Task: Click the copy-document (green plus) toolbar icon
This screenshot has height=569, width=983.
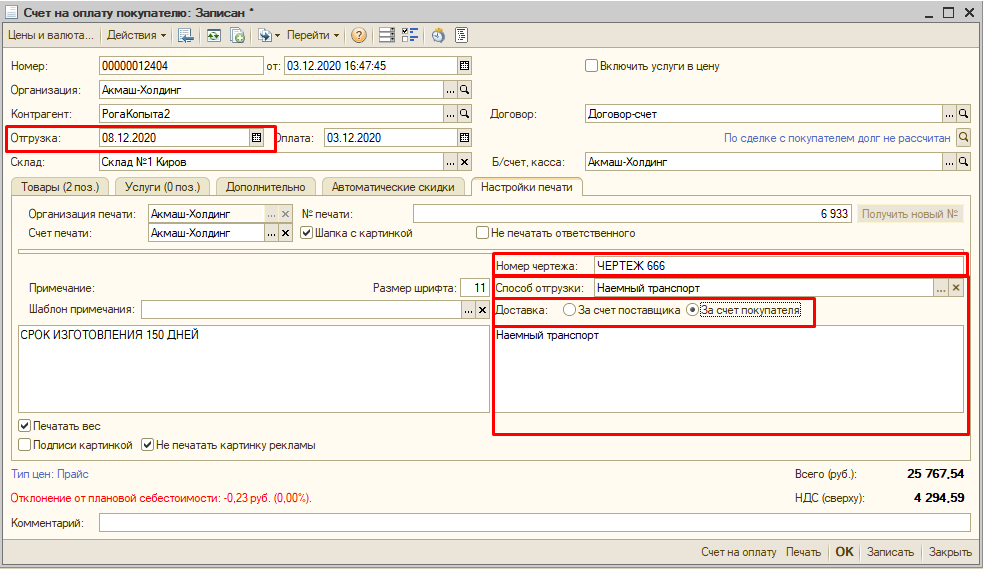Action: tap(238, 35)
